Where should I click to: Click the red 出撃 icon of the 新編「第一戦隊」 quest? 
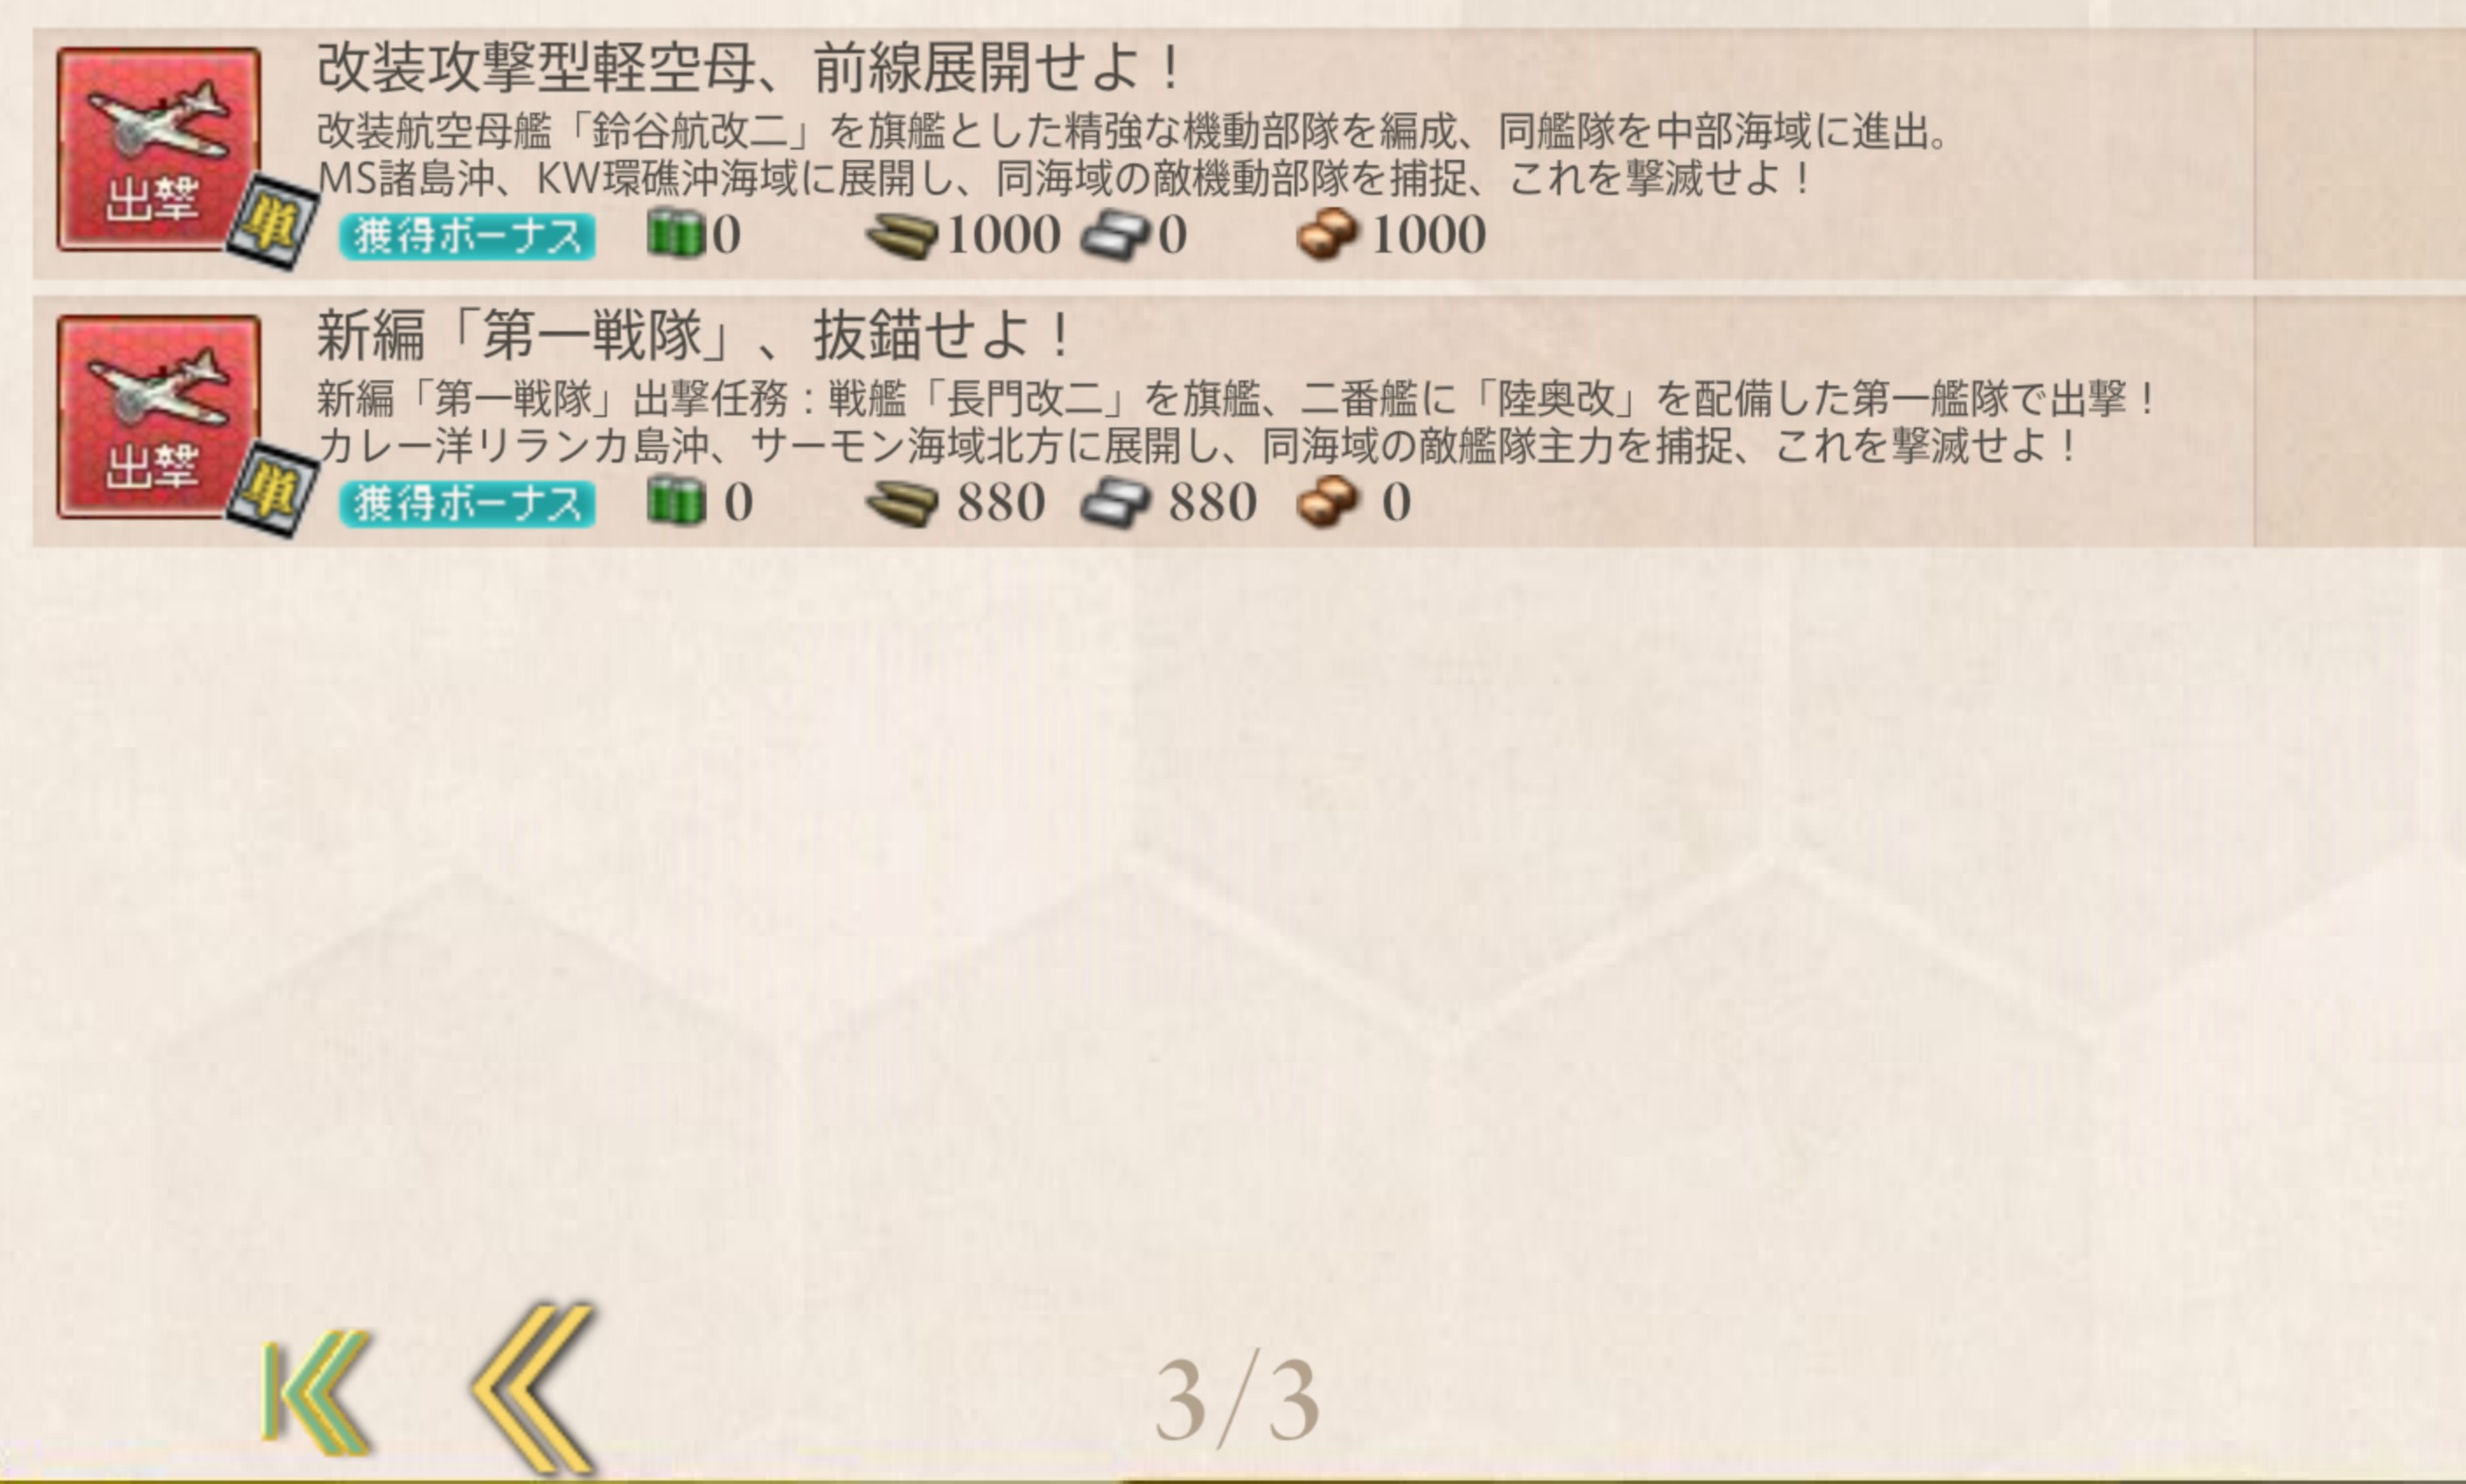tap(158, 416)
